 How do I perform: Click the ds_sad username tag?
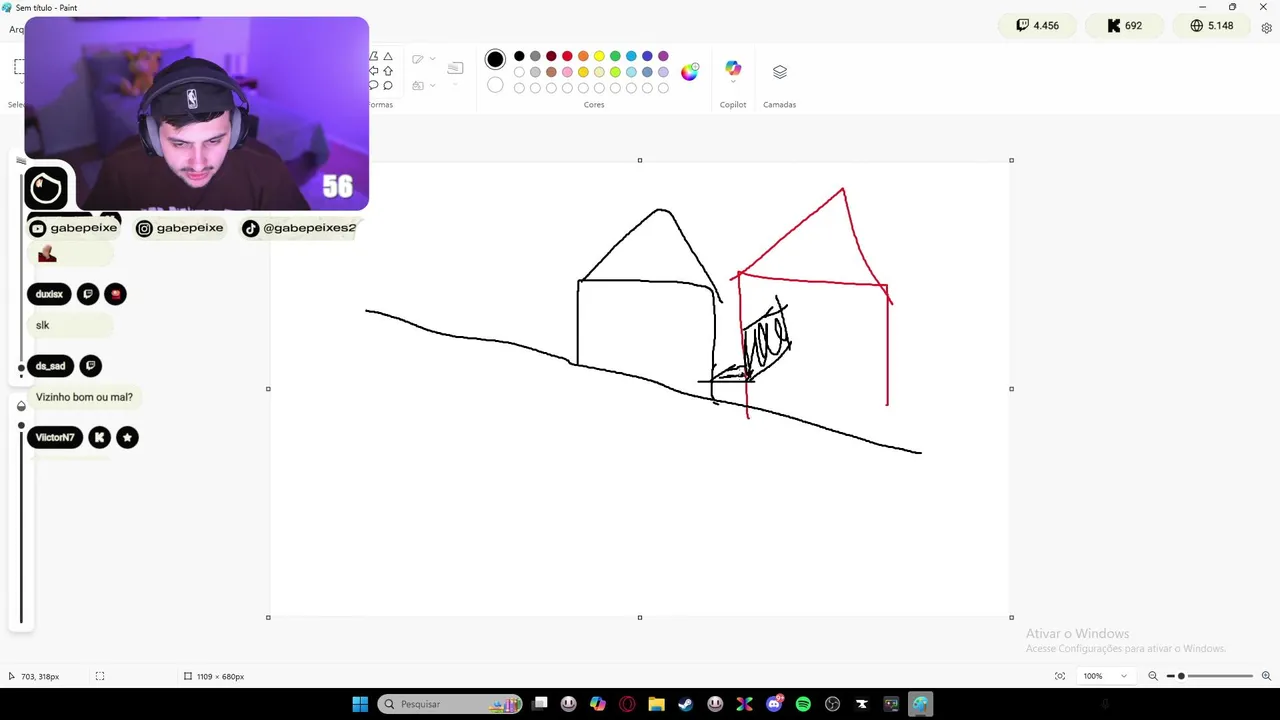[x=50, y=366]
